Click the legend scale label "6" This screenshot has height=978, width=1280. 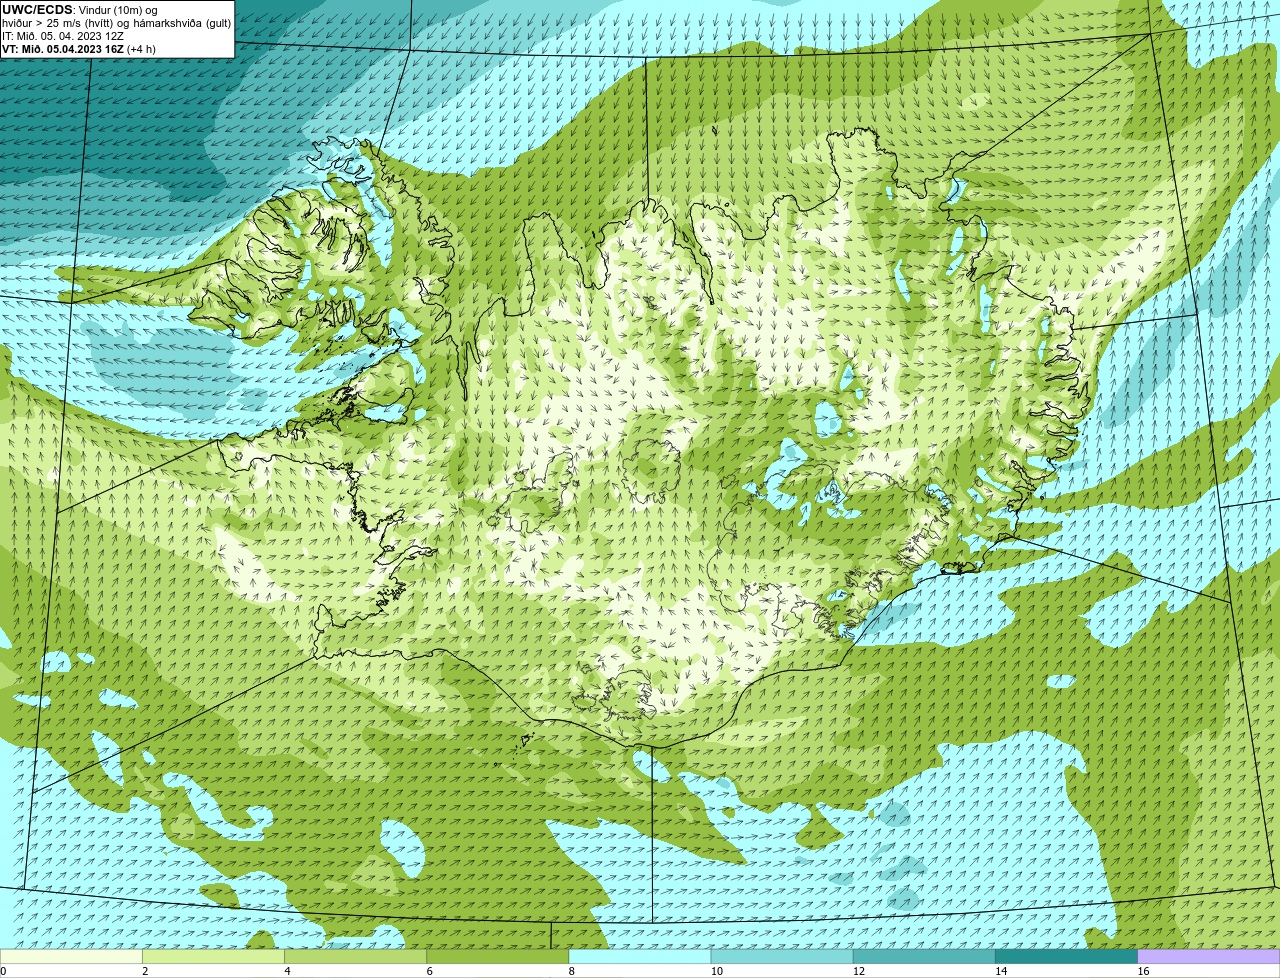(429, 972)
